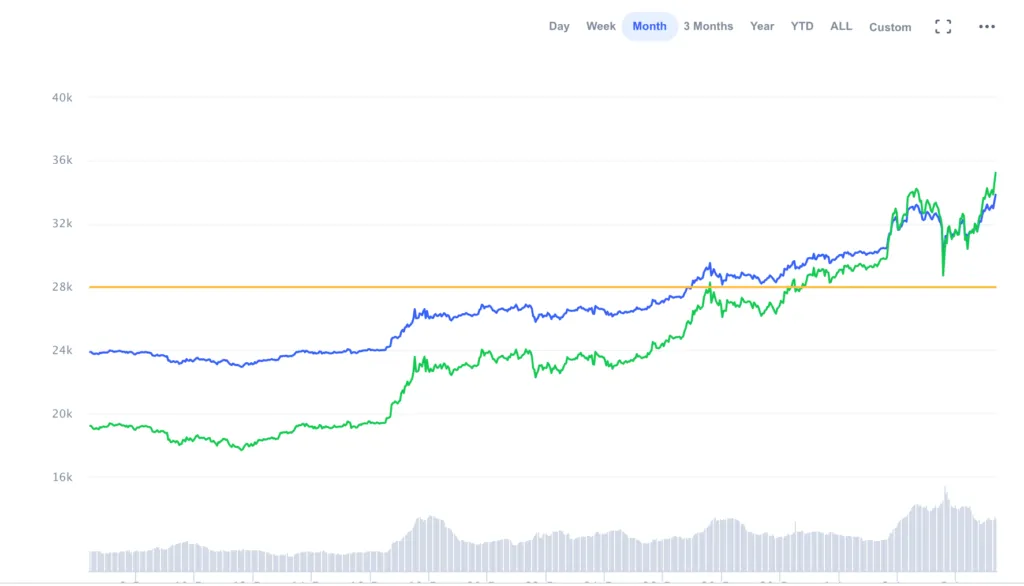The width and height of the screenshot is (1024, 586).
Task: Click the 16k y-axis label
Action: 62,477
